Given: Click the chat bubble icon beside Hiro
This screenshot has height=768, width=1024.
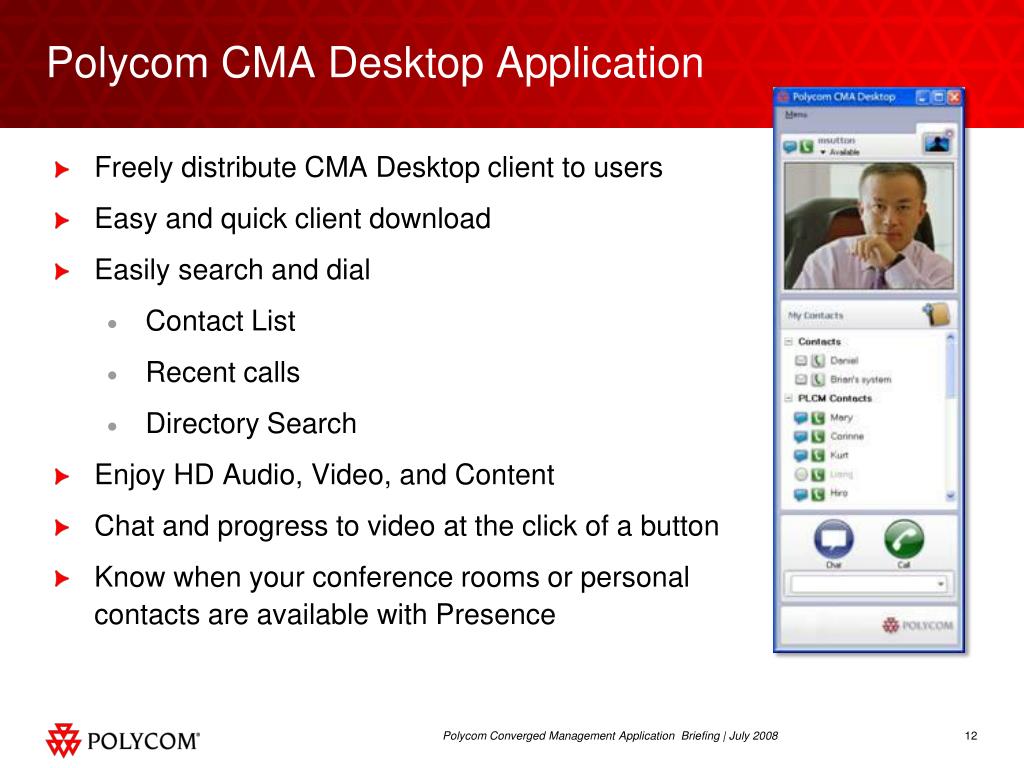Looking at the screenshot, I should (x=801, y=494).
